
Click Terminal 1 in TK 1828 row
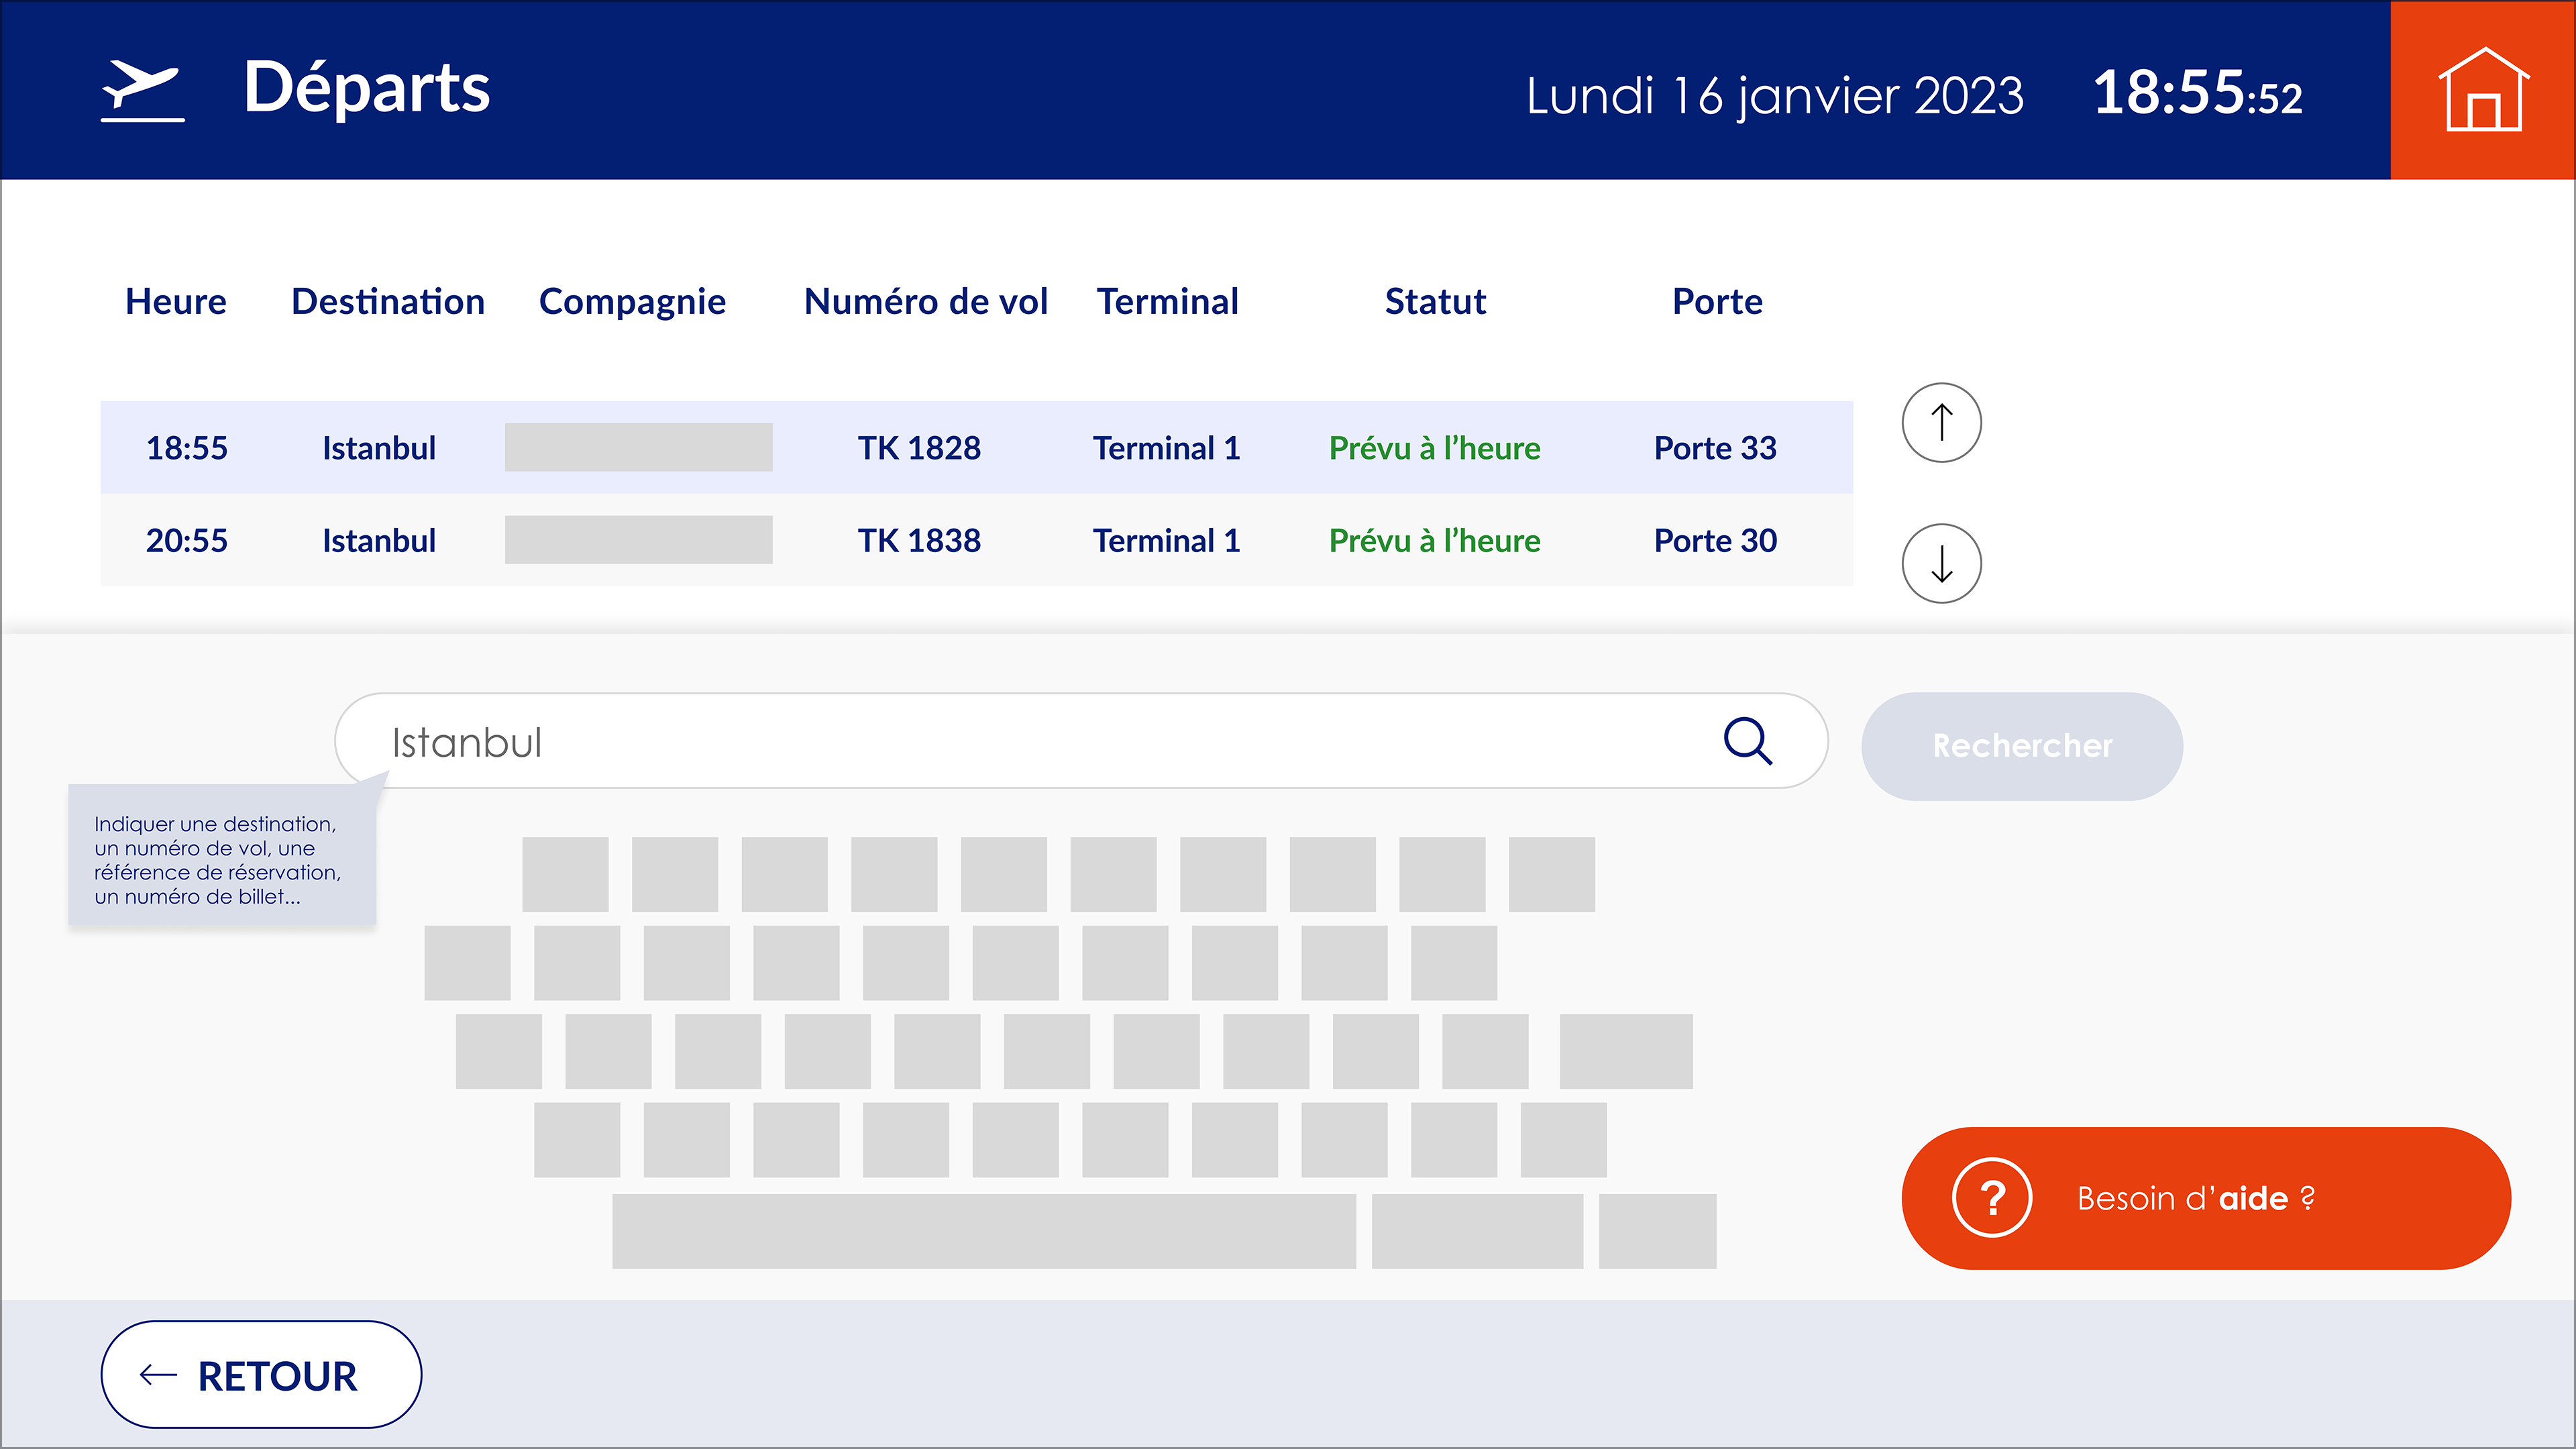point(1166,448)
